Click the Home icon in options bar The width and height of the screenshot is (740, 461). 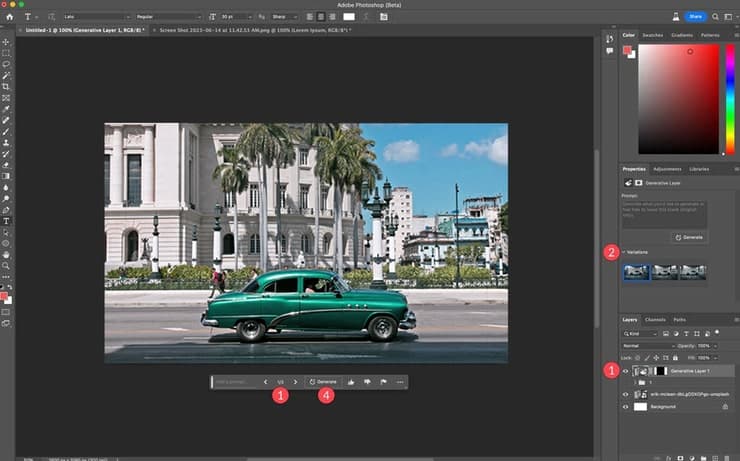pyautogui.click(x=8, y=17)
